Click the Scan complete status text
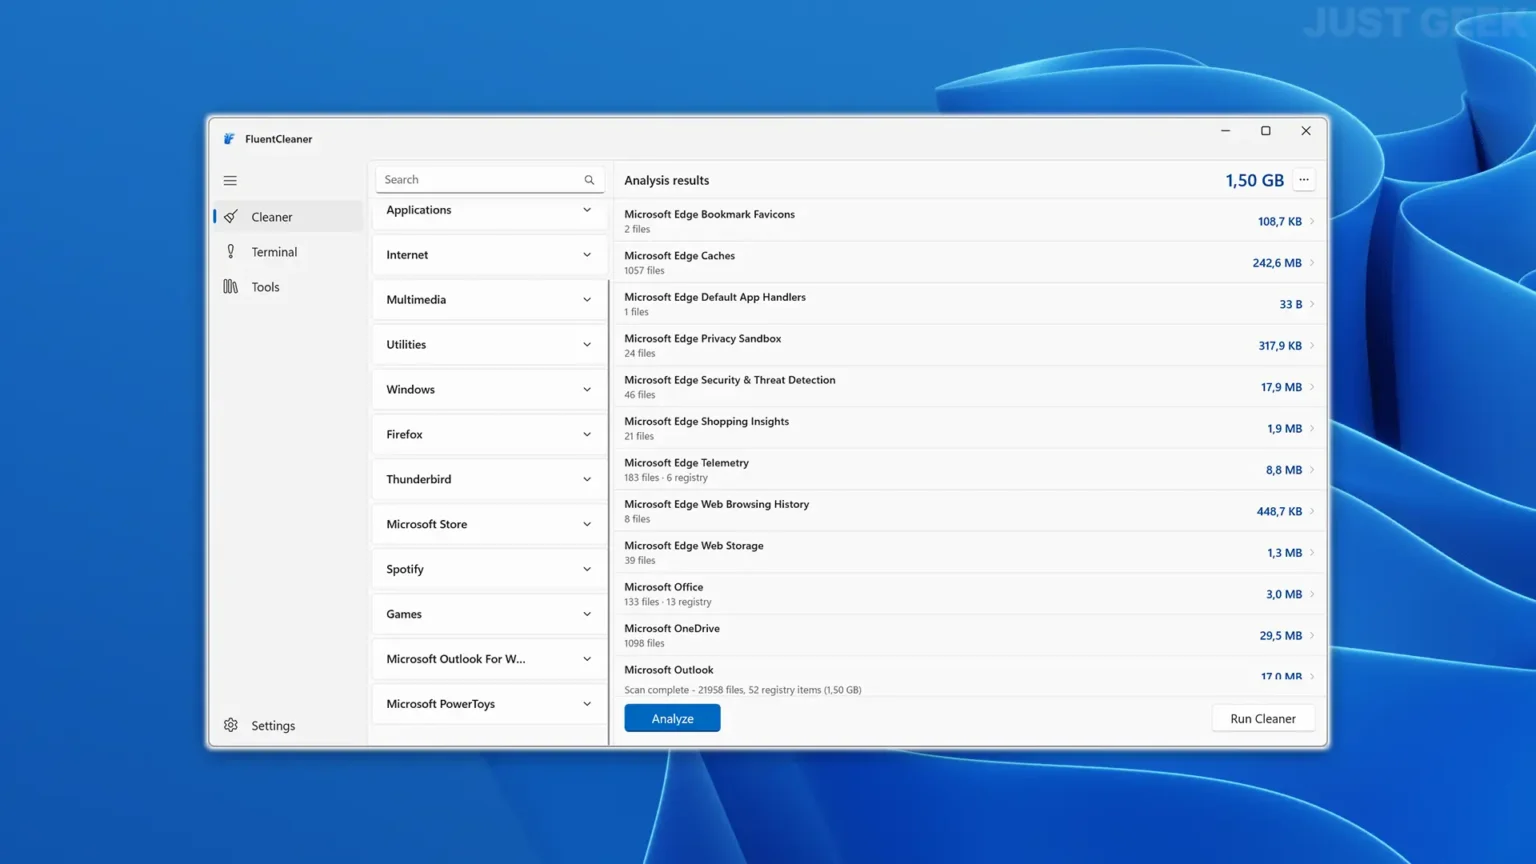This screenshot has width=1536, height=864. coord(742,690)
